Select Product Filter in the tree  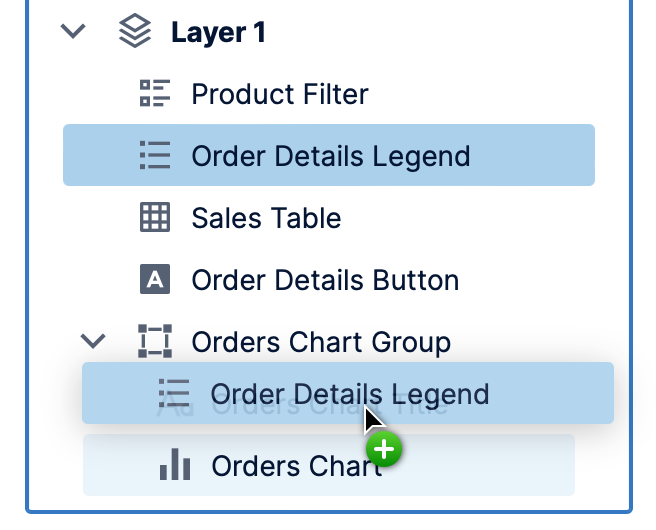[280, 94]
